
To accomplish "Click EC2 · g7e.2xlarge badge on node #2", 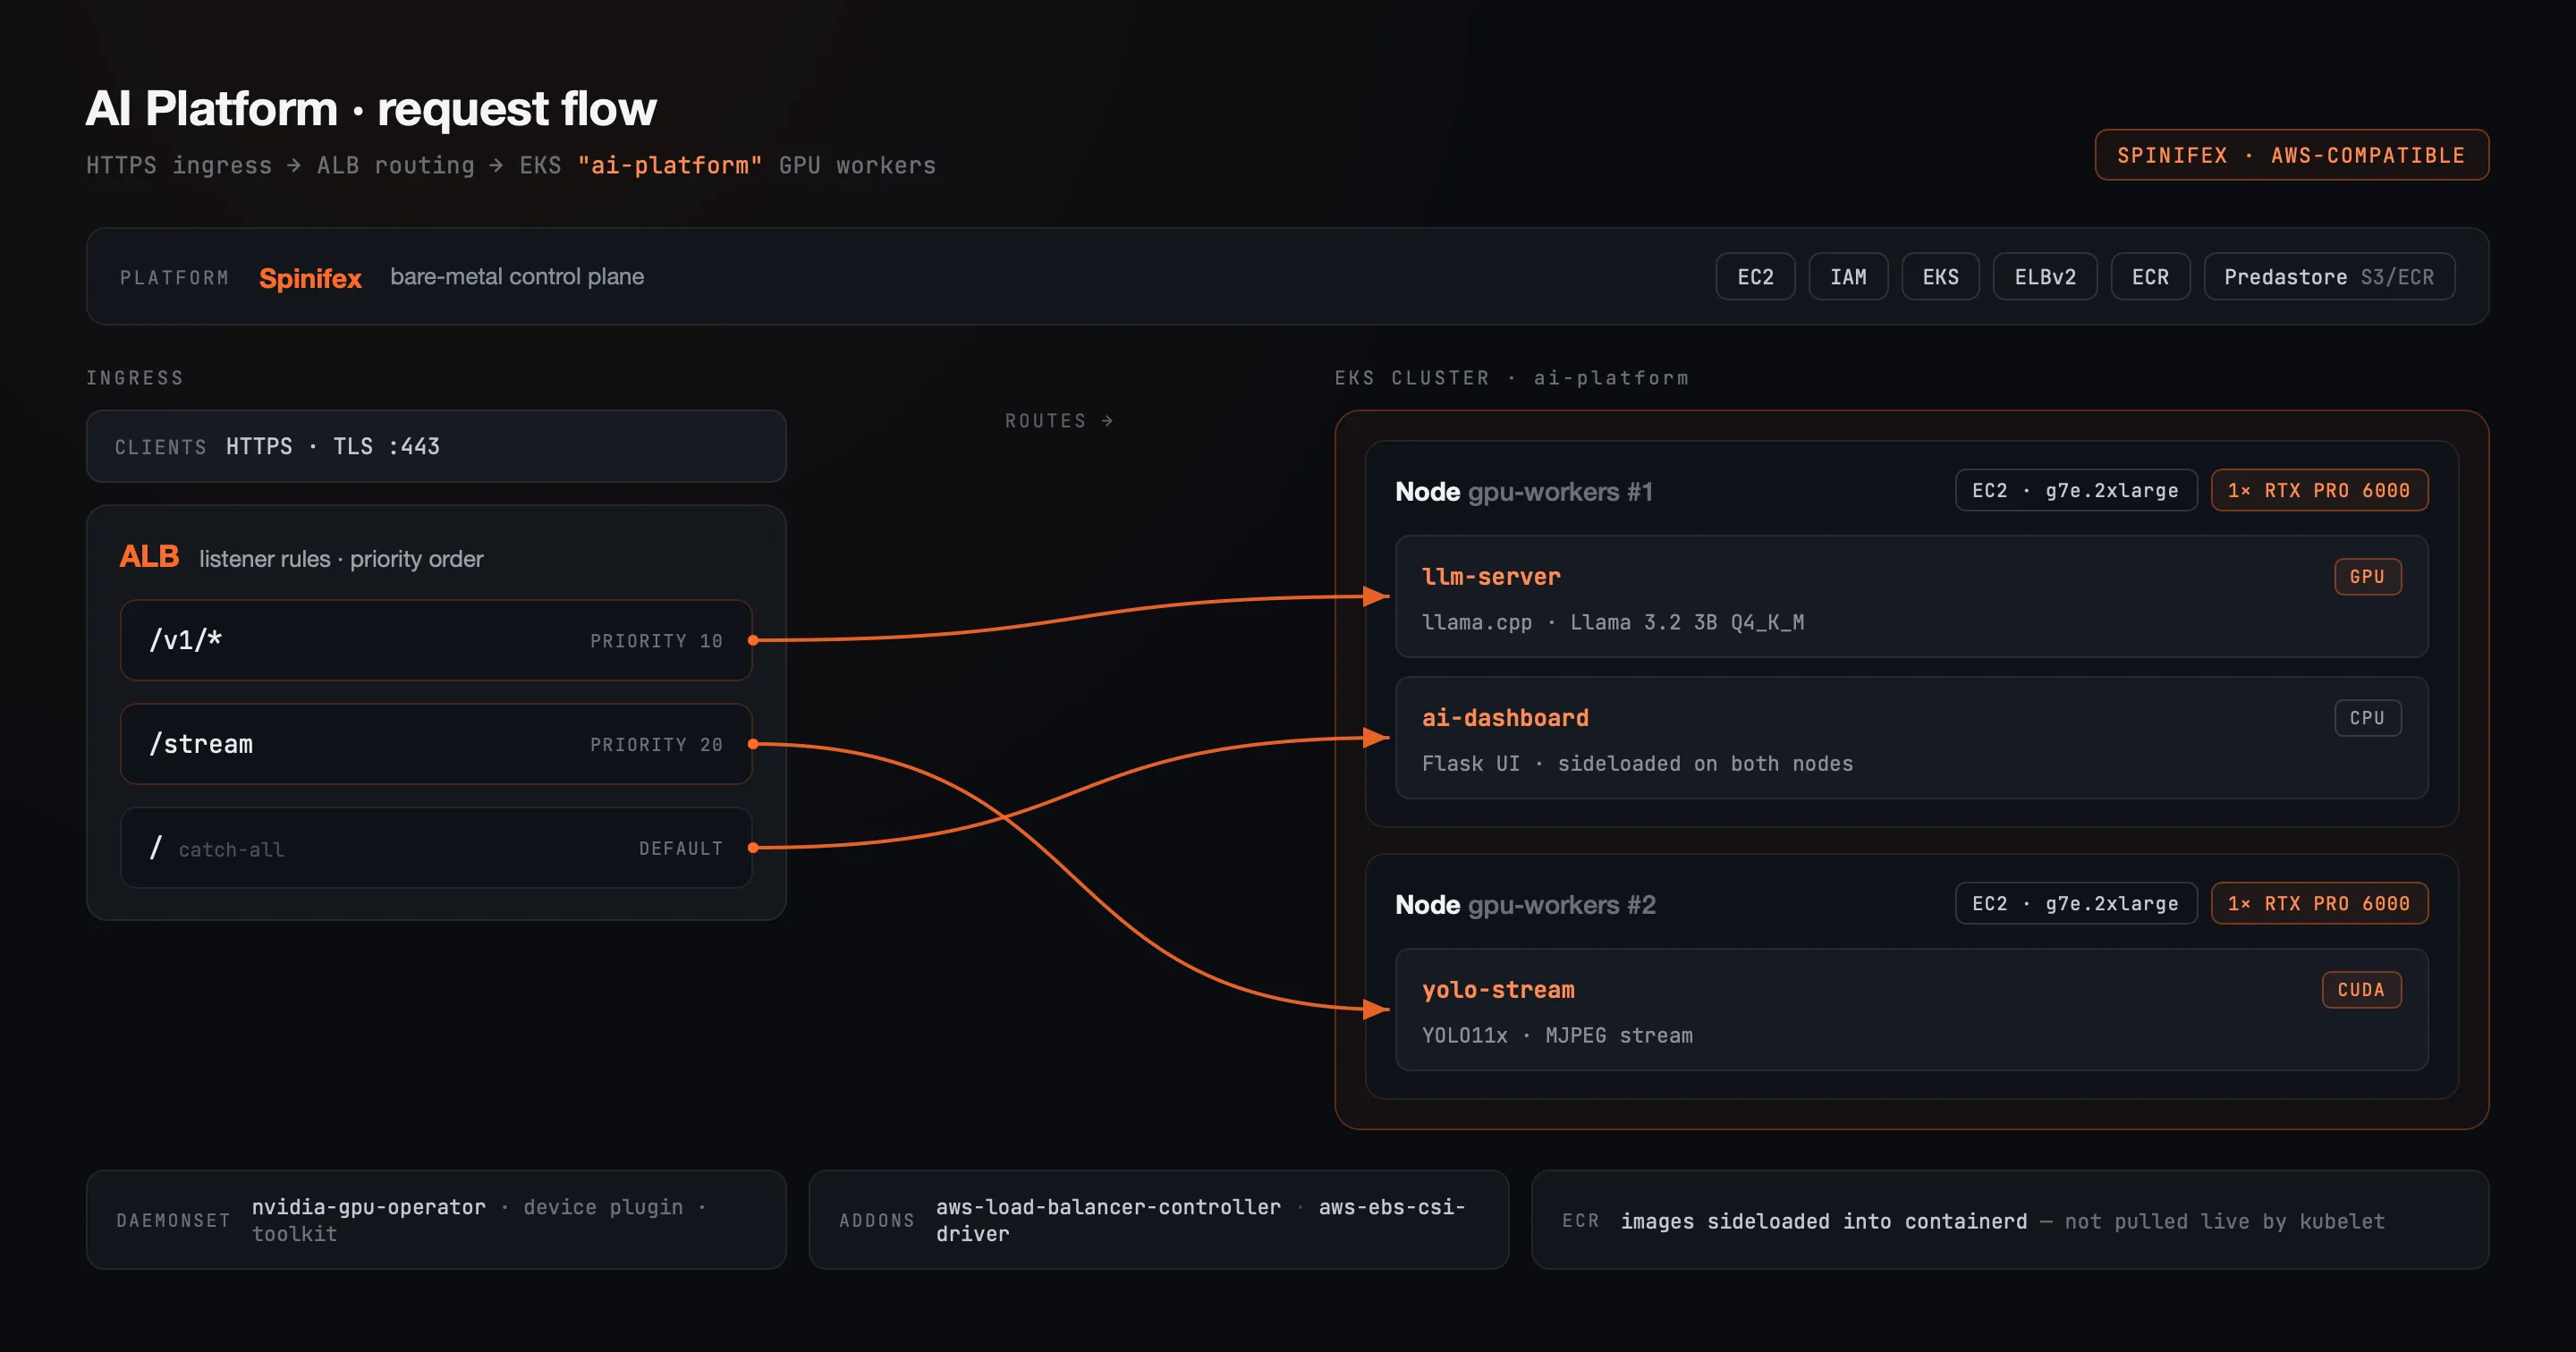I will [x=2076, y=903].
